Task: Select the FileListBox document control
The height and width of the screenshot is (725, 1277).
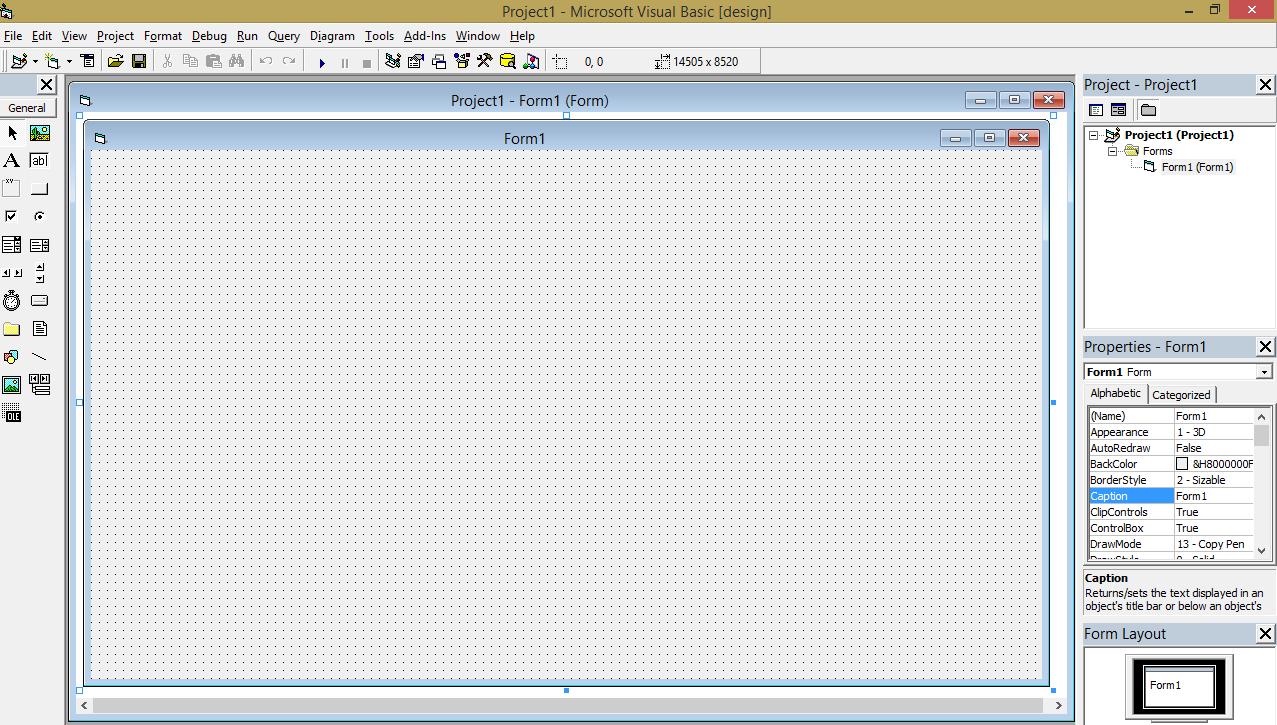Action: (x=40, y=328)
